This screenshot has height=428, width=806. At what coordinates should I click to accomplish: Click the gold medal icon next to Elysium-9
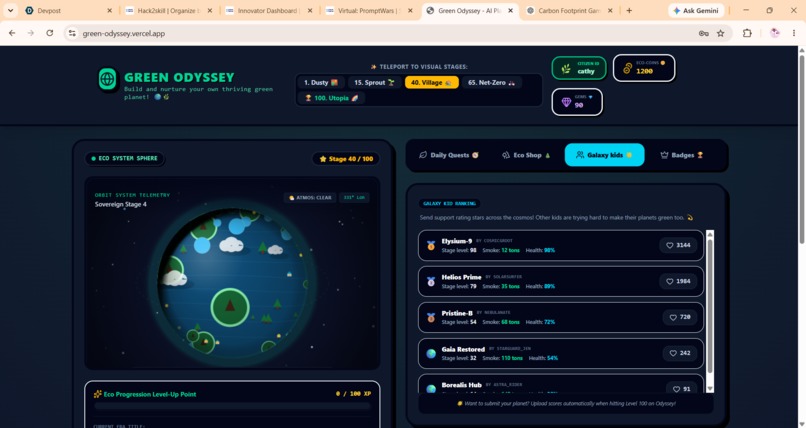[431, 246]
